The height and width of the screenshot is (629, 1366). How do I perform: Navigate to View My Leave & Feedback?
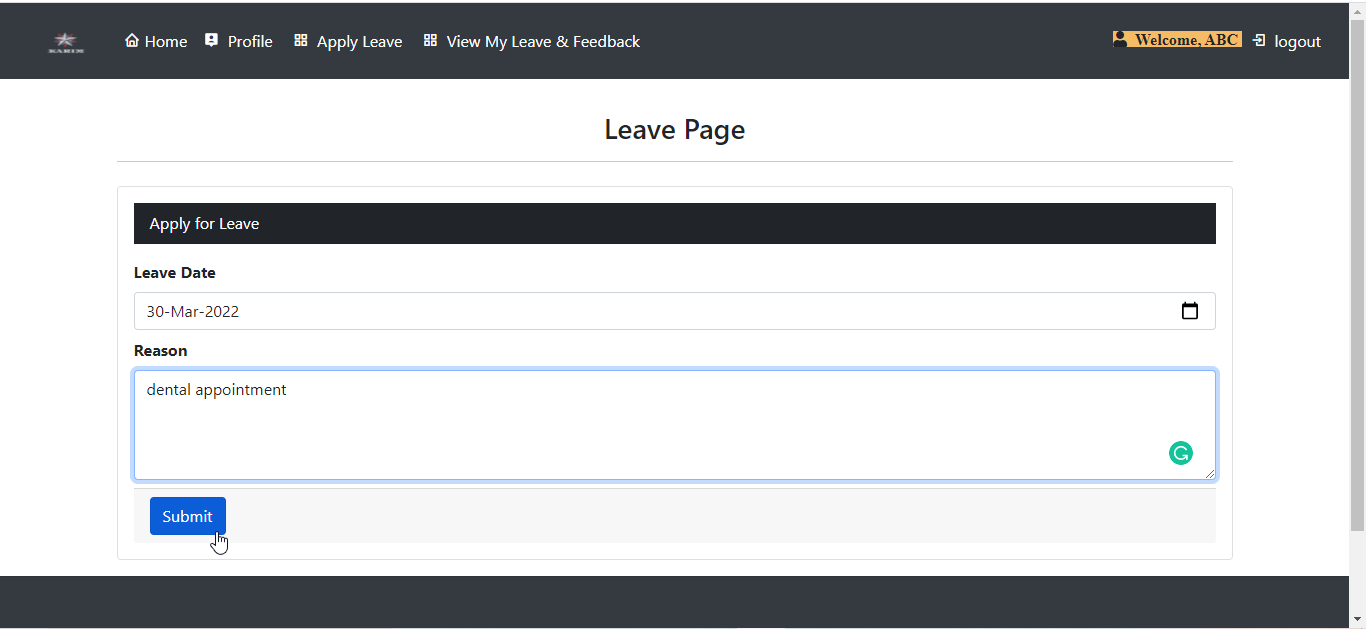pyautogui.click(x=543, y=41)
